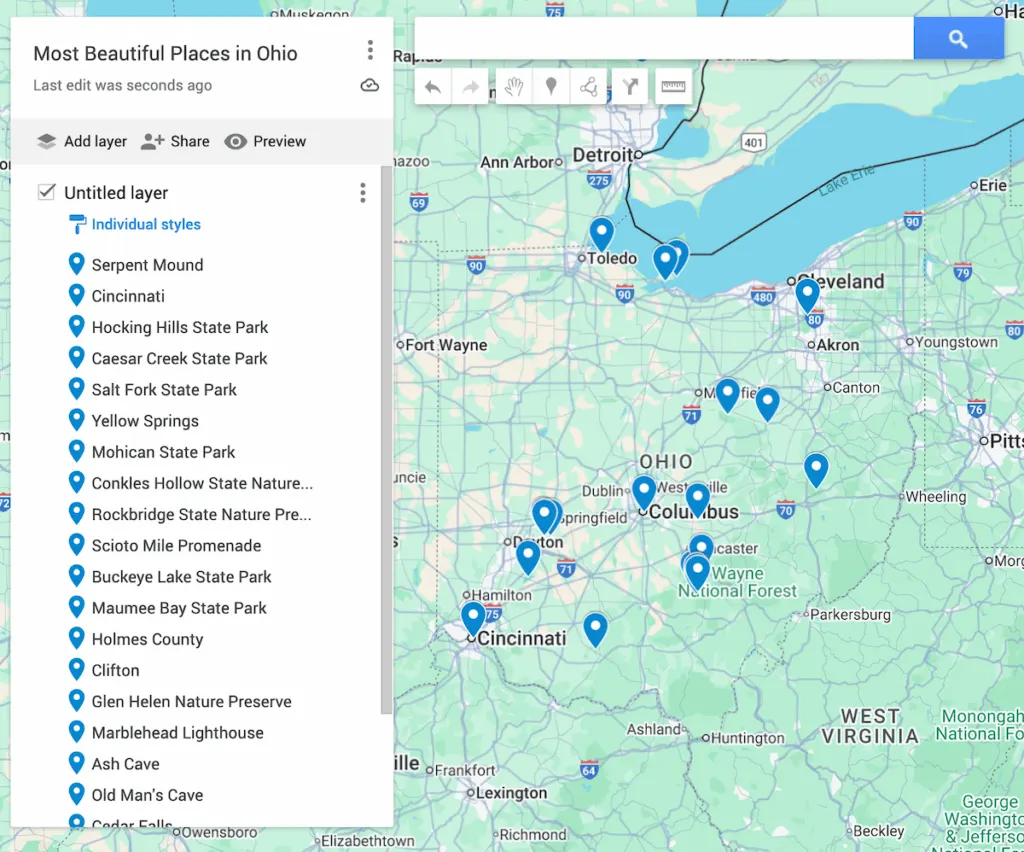The image size is (1024, 852).
Task: Select Rockbridge State Nature Preserve item
Action: pyautogui.click(x=202, y=514)
